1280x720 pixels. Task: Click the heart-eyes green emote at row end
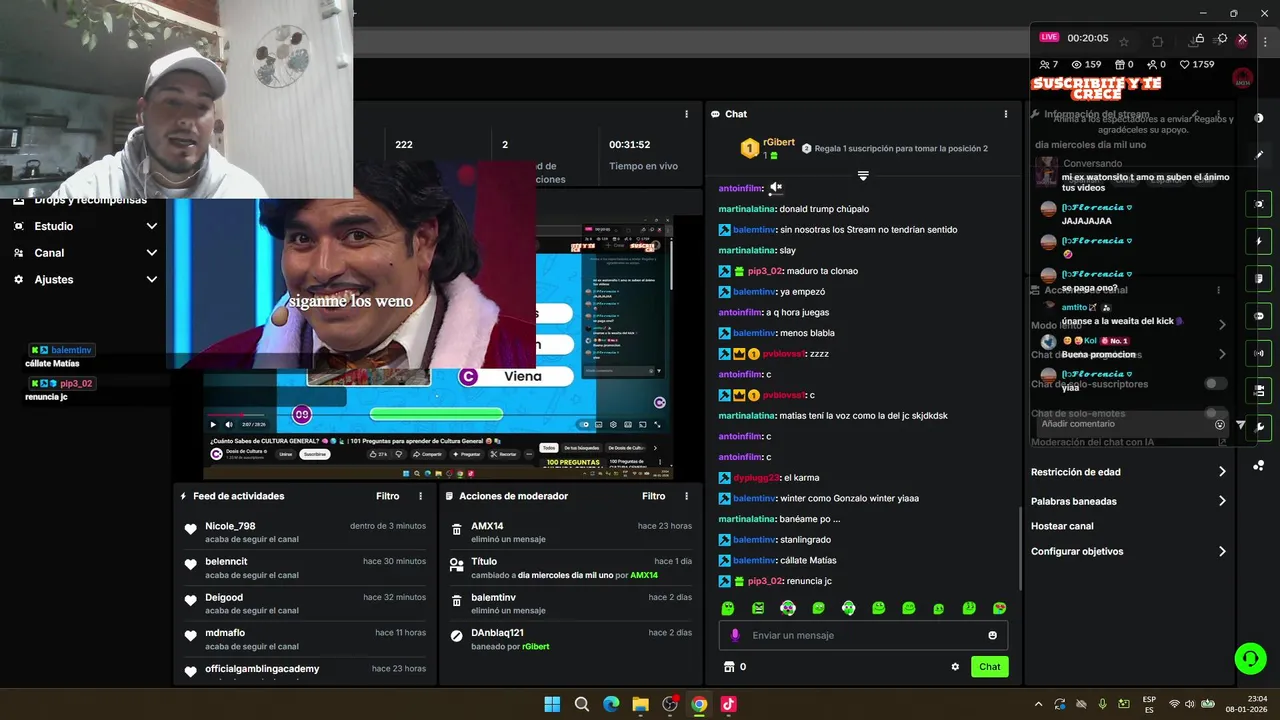(x=999, y=608)
